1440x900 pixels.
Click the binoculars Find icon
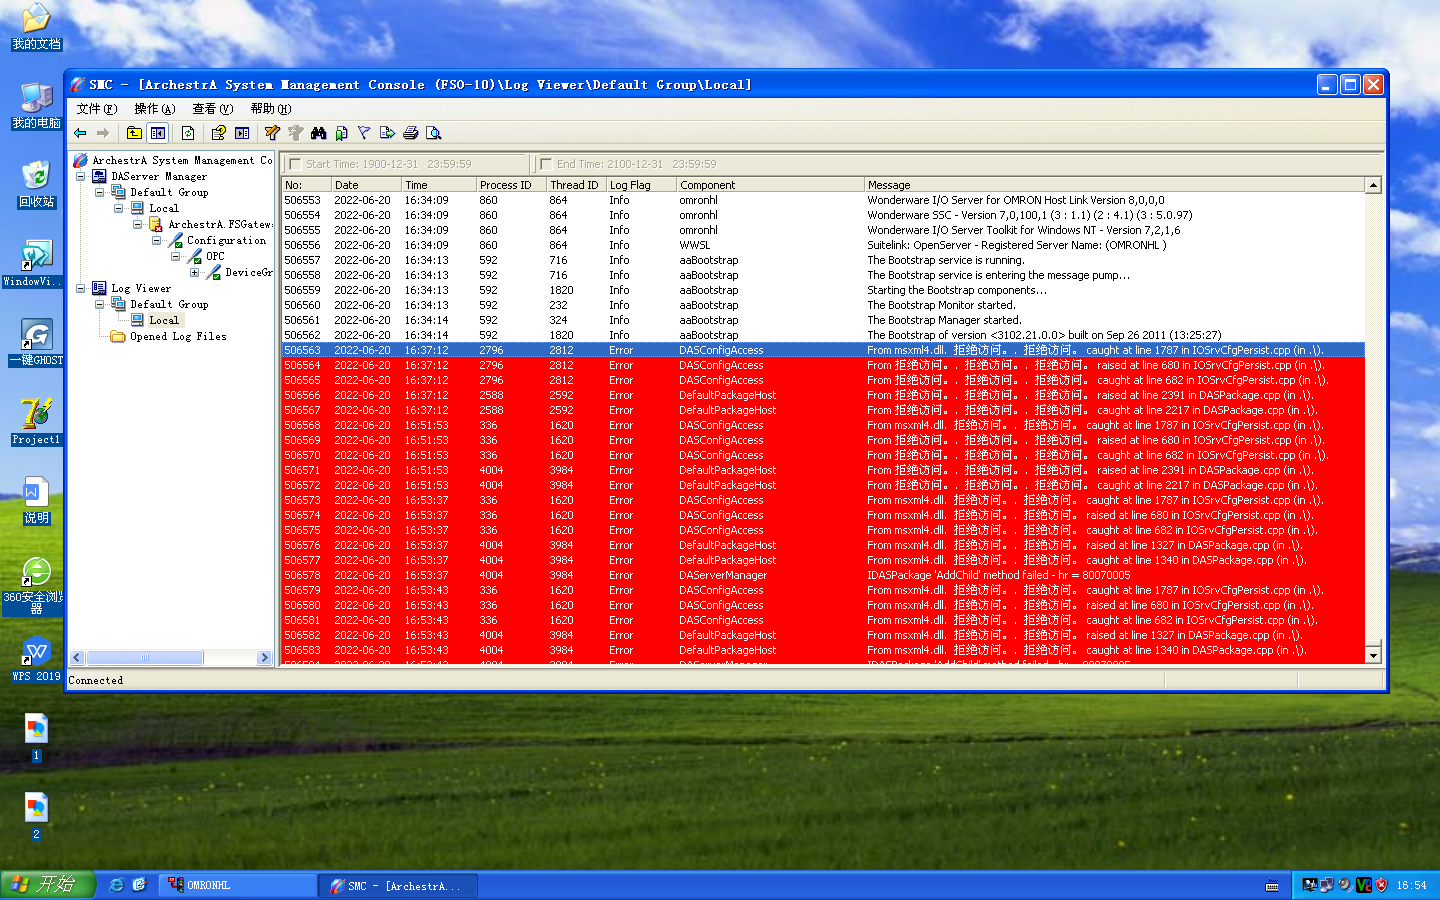pyautogui.click(x=319, y=133)
